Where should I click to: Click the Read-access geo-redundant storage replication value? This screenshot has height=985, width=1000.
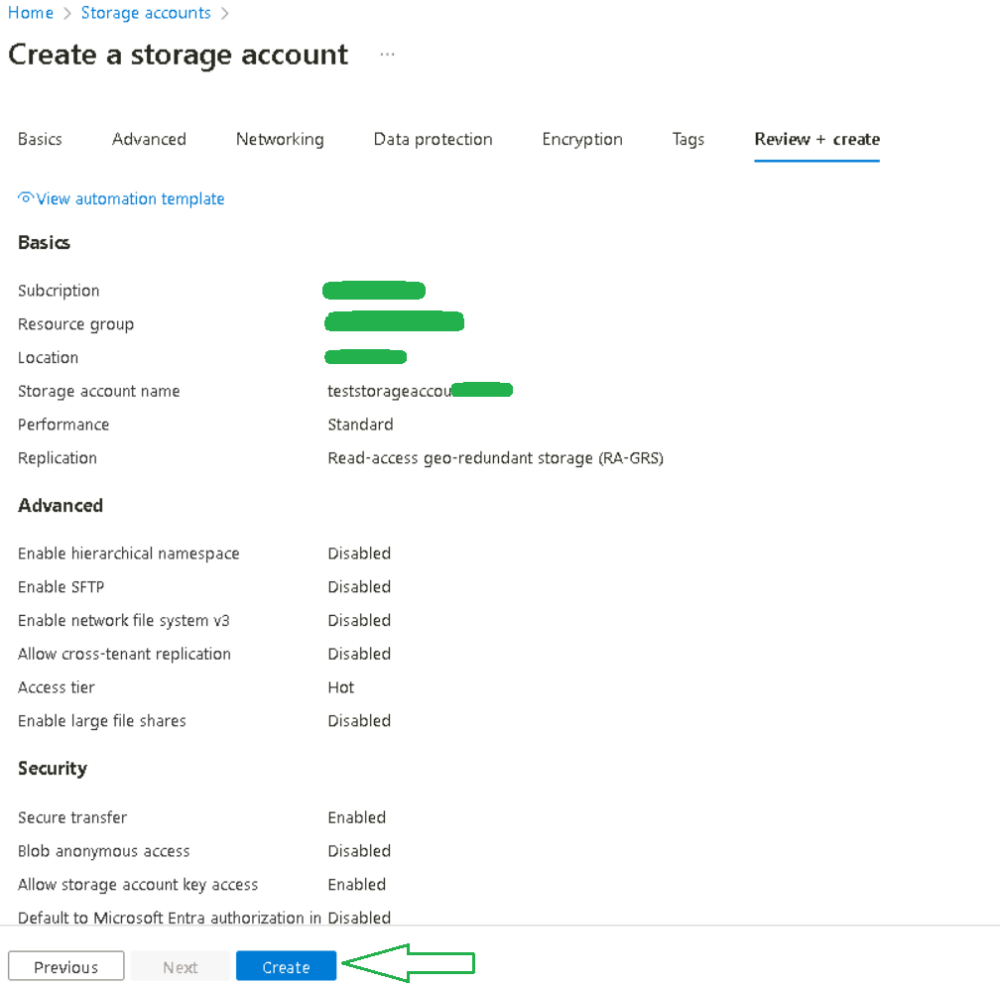coord(495,458)
